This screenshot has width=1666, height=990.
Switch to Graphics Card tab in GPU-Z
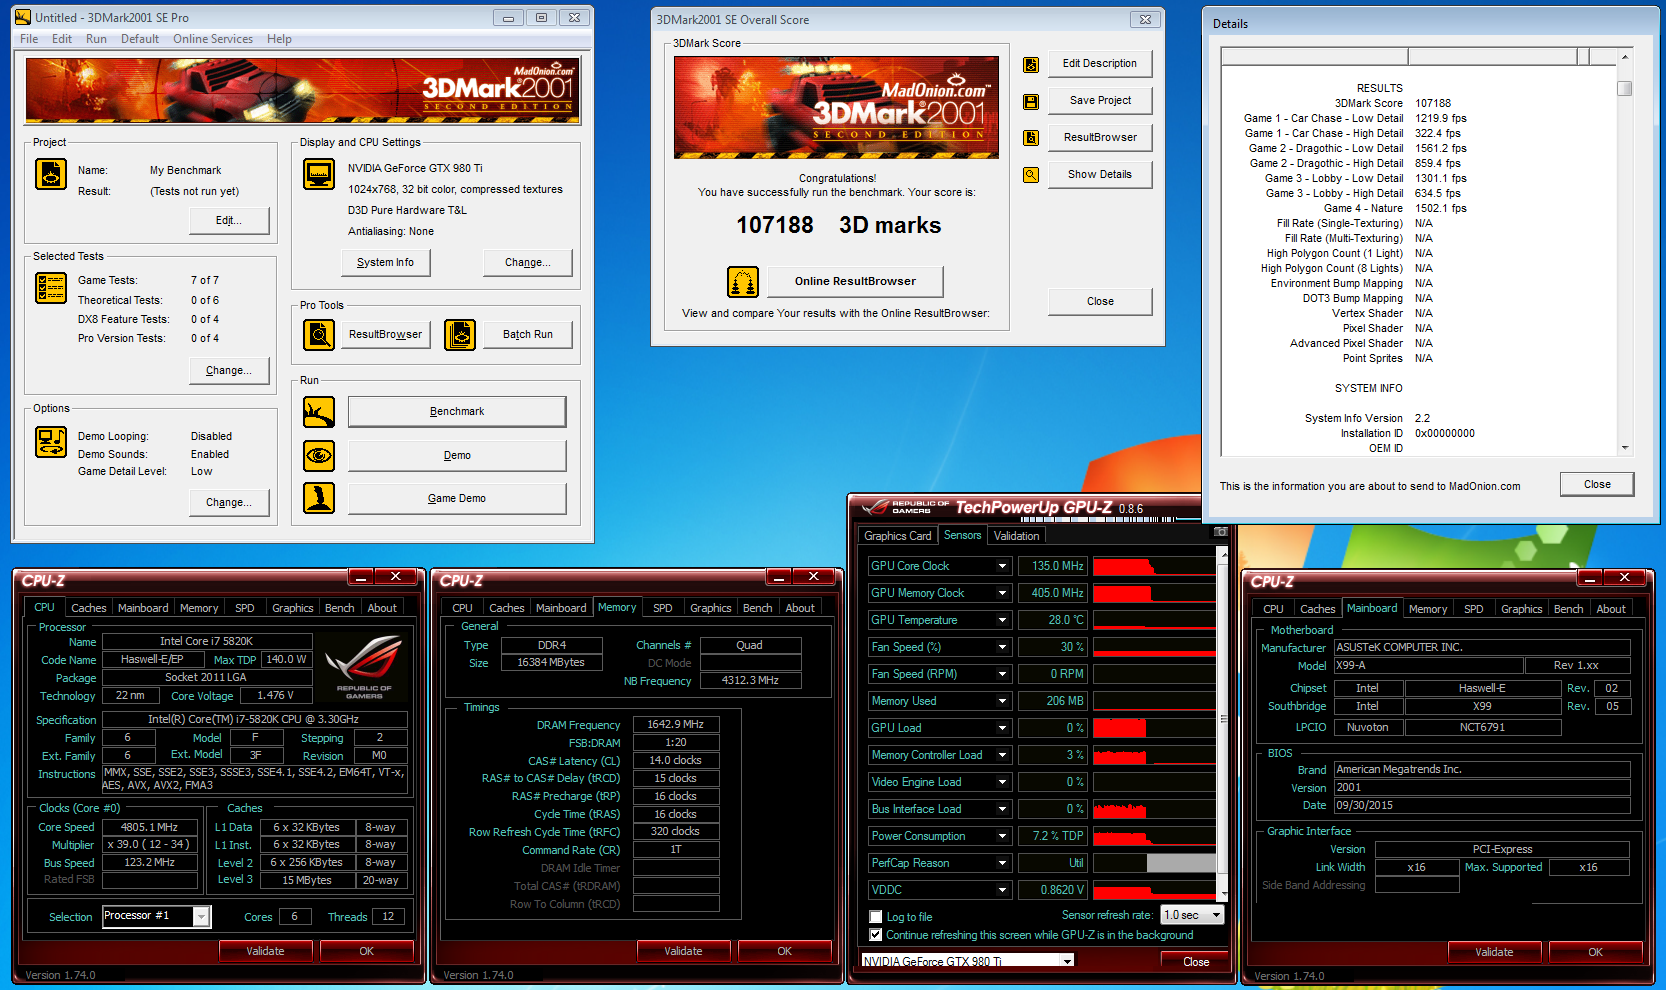[898, 536]
